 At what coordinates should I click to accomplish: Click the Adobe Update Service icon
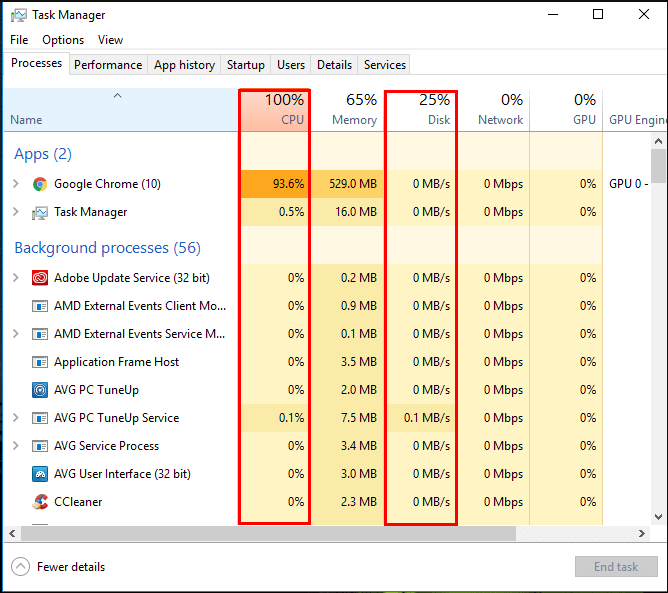(40, 278)
